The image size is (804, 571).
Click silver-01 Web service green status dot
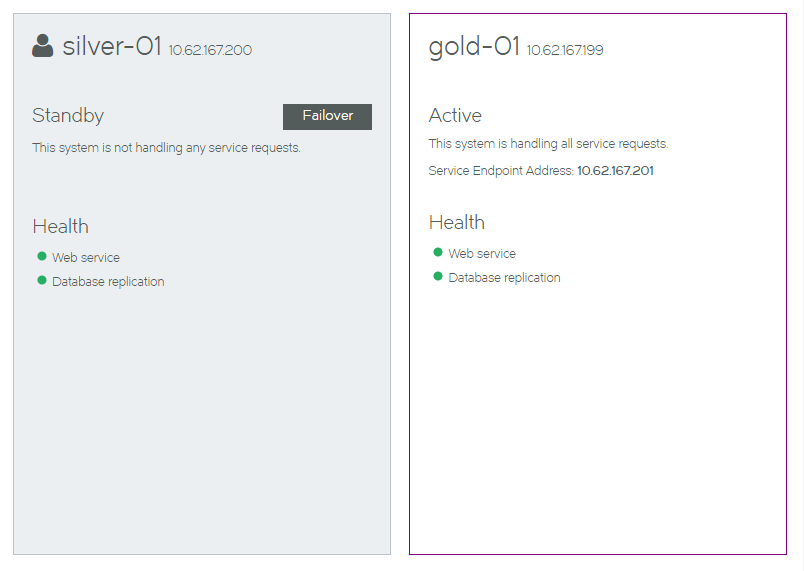tap(42, 256)
